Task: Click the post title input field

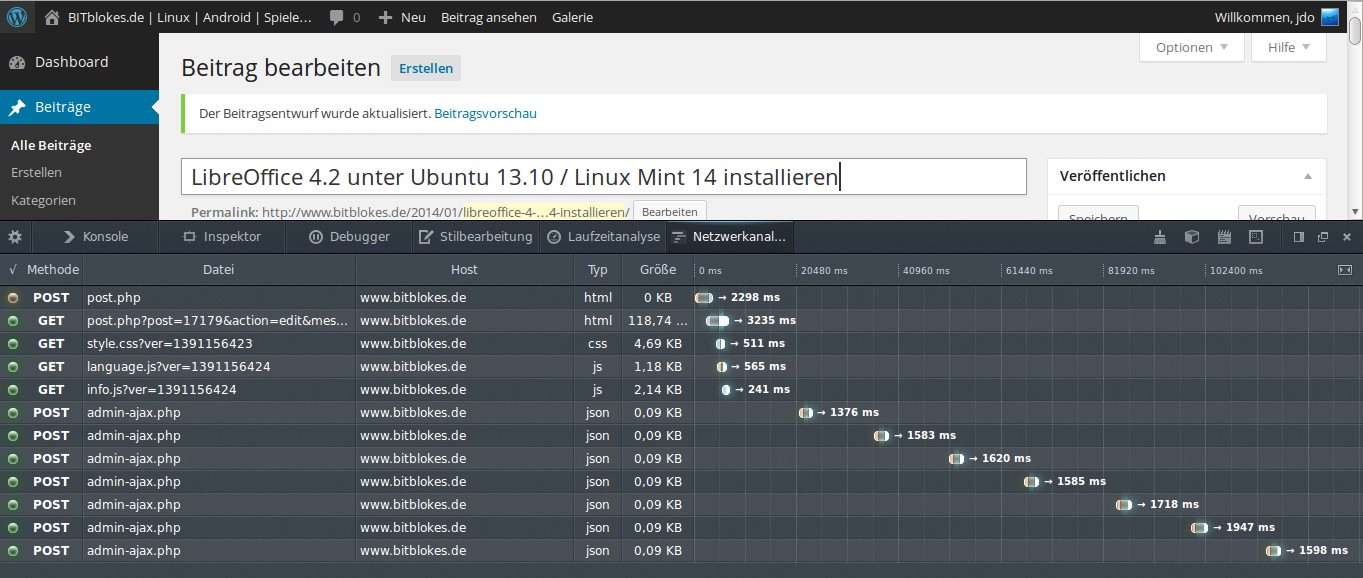Action: point(604,177)
